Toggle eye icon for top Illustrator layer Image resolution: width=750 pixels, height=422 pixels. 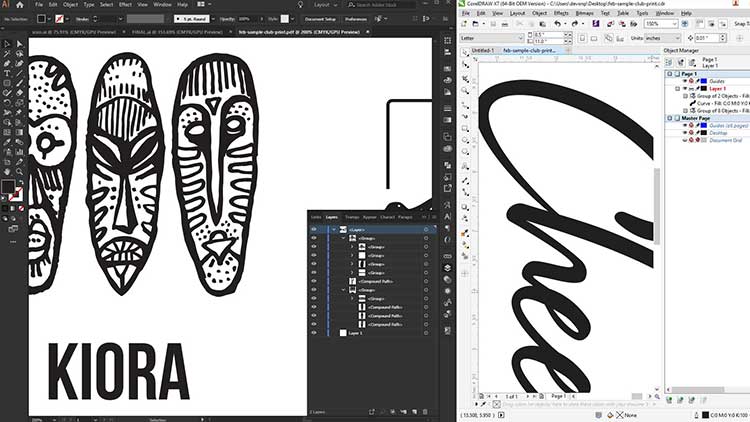coord(313,229)
